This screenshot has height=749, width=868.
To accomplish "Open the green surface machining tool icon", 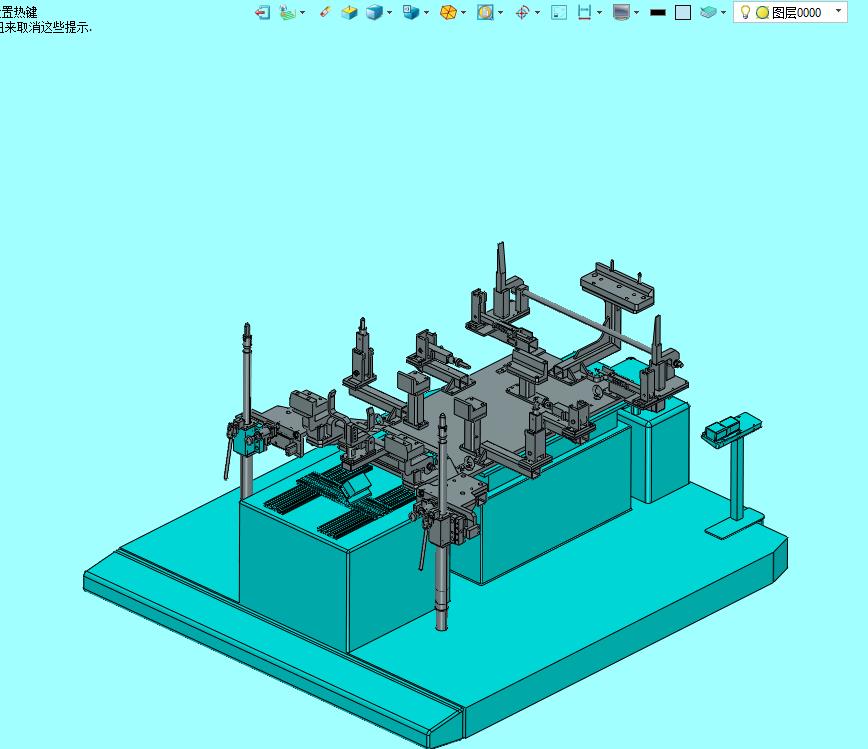I will pyautogui.click(x=288, y=12).
